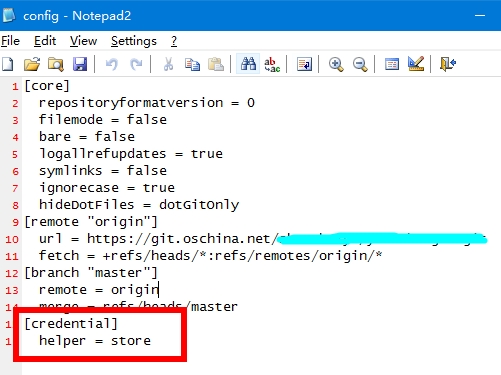Click the "ignorecase = true" line
This screenshot has height=375, width=501.
point(107,188)
